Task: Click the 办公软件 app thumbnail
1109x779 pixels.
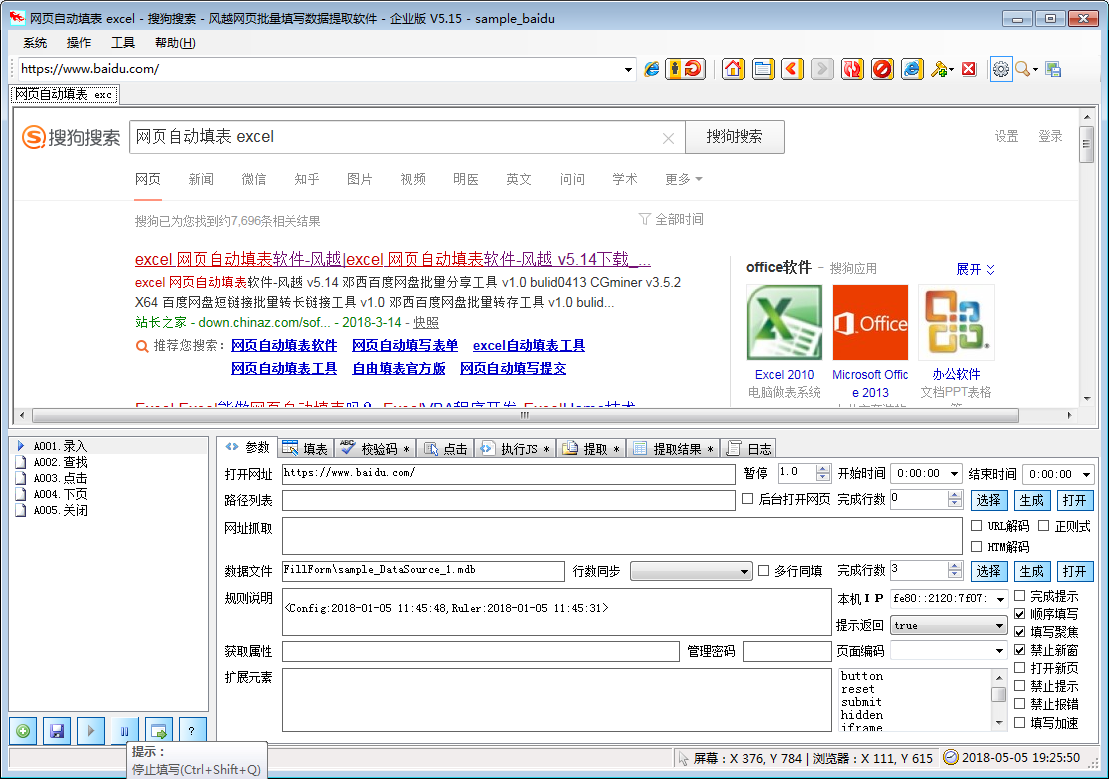Action: (x=956, y=323)
